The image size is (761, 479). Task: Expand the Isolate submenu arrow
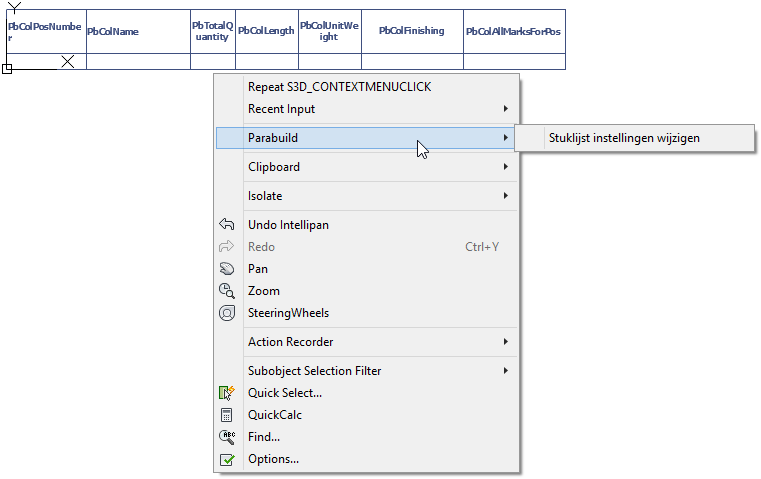click(506, 196)
